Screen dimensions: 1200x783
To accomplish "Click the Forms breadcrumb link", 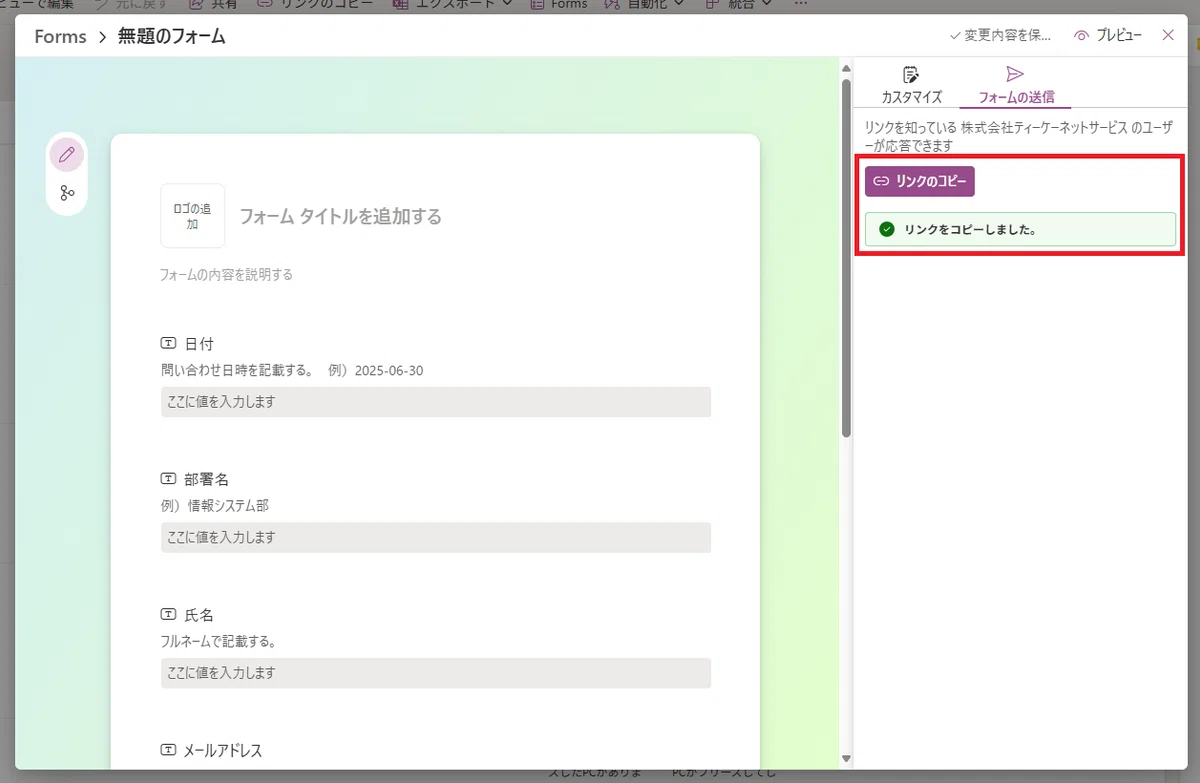I will [x=60, y=37].
